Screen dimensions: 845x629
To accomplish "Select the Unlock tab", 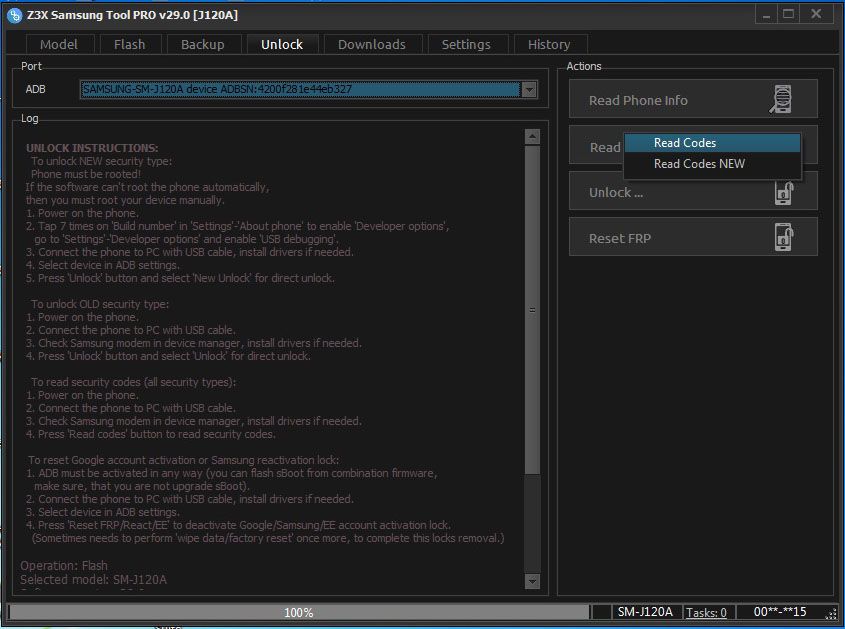I will click(x=282, y=44).
